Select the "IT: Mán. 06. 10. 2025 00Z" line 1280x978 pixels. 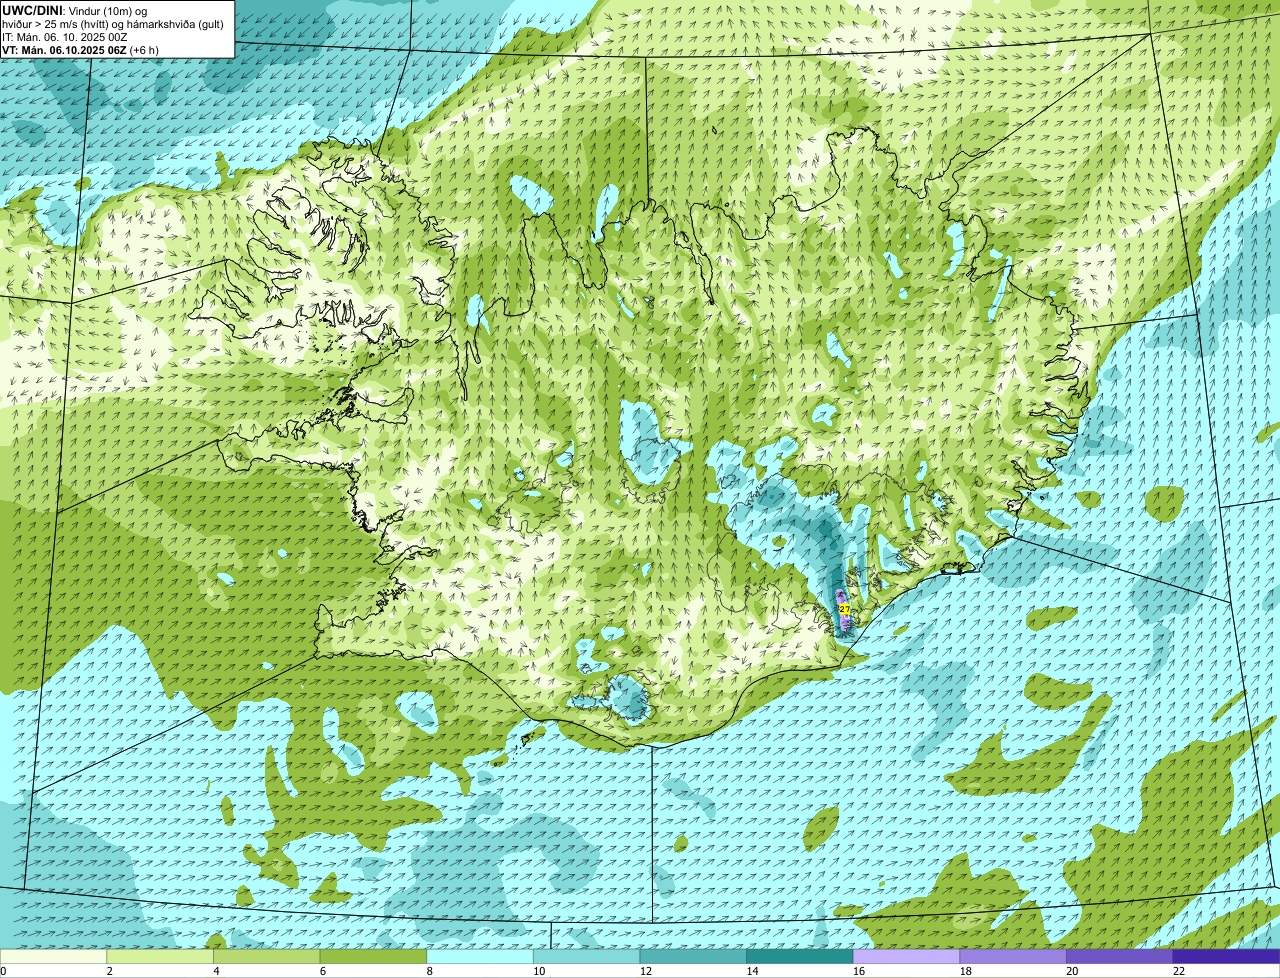pos(65,37)
